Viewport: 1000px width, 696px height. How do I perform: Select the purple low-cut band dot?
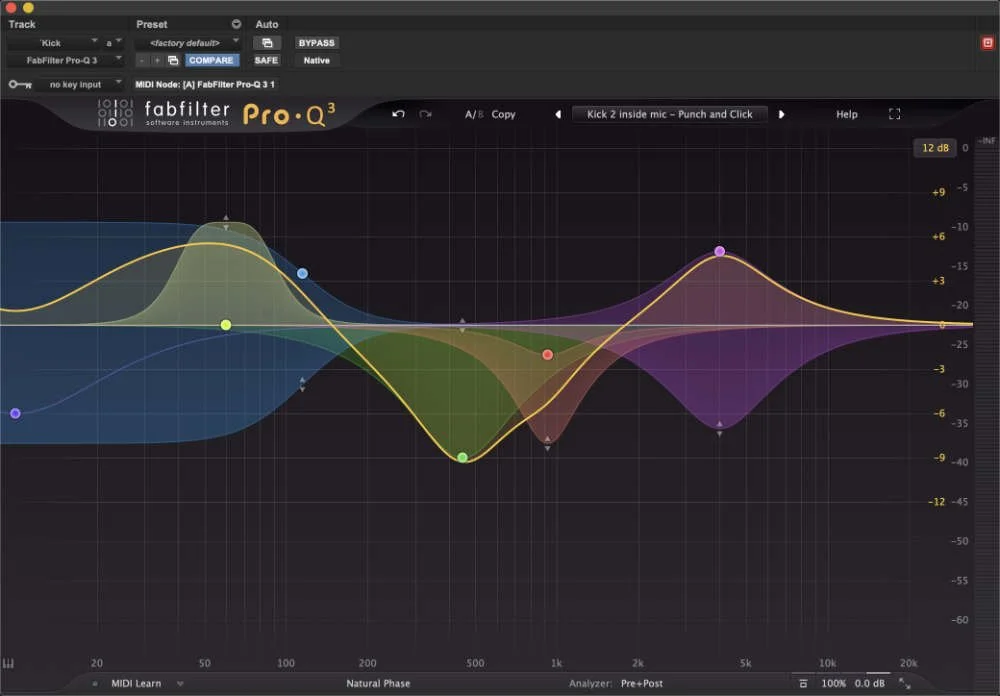pyautogui.click(x=15, y=413)
